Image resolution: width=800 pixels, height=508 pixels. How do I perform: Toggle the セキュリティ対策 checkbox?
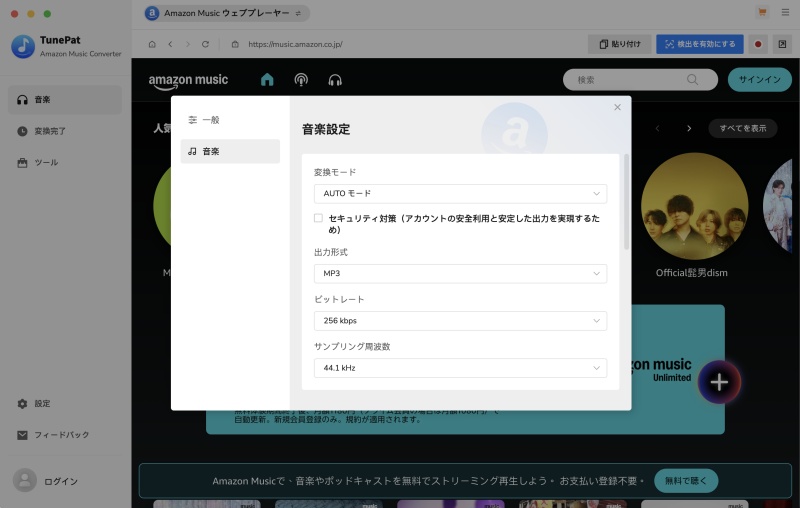click(318, 218)
